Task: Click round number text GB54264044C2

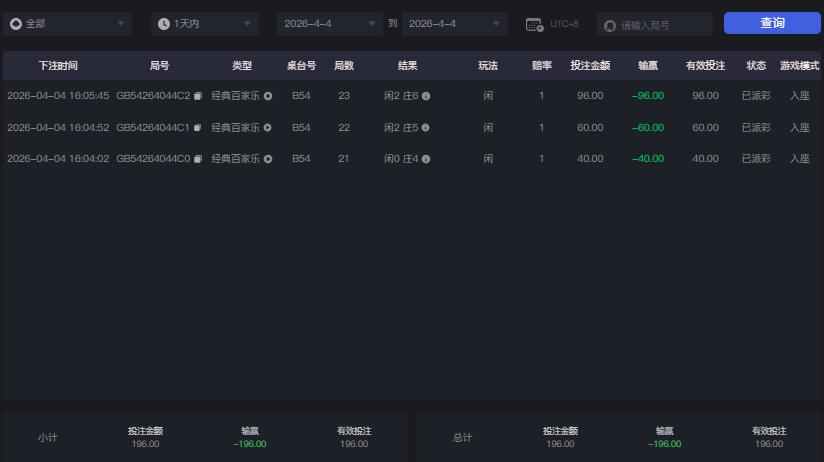Action: point(153,96)
